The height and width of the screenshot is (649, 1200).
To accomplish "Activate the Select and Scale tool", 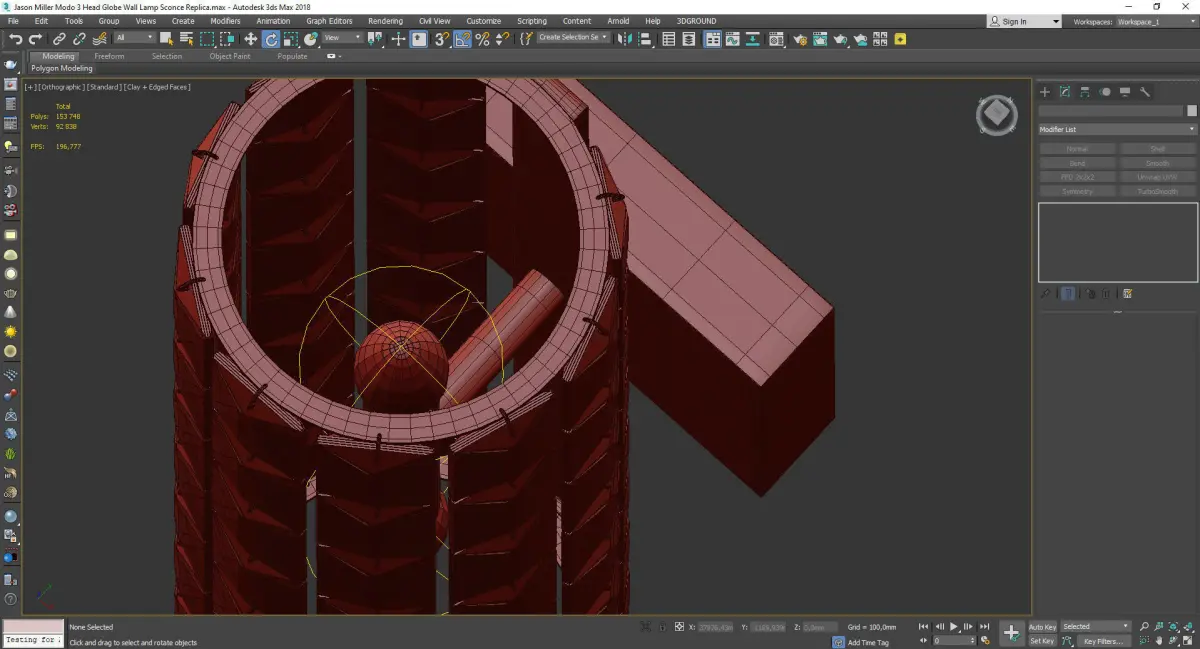I will [290, 39].
